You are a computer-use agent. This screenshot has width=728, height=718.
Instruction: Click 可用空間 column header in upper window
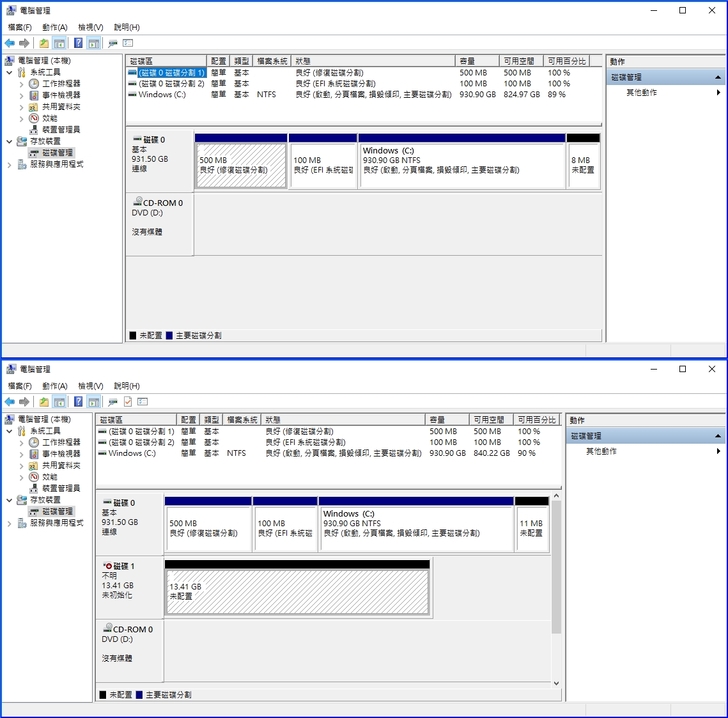(x=520, y=61)
